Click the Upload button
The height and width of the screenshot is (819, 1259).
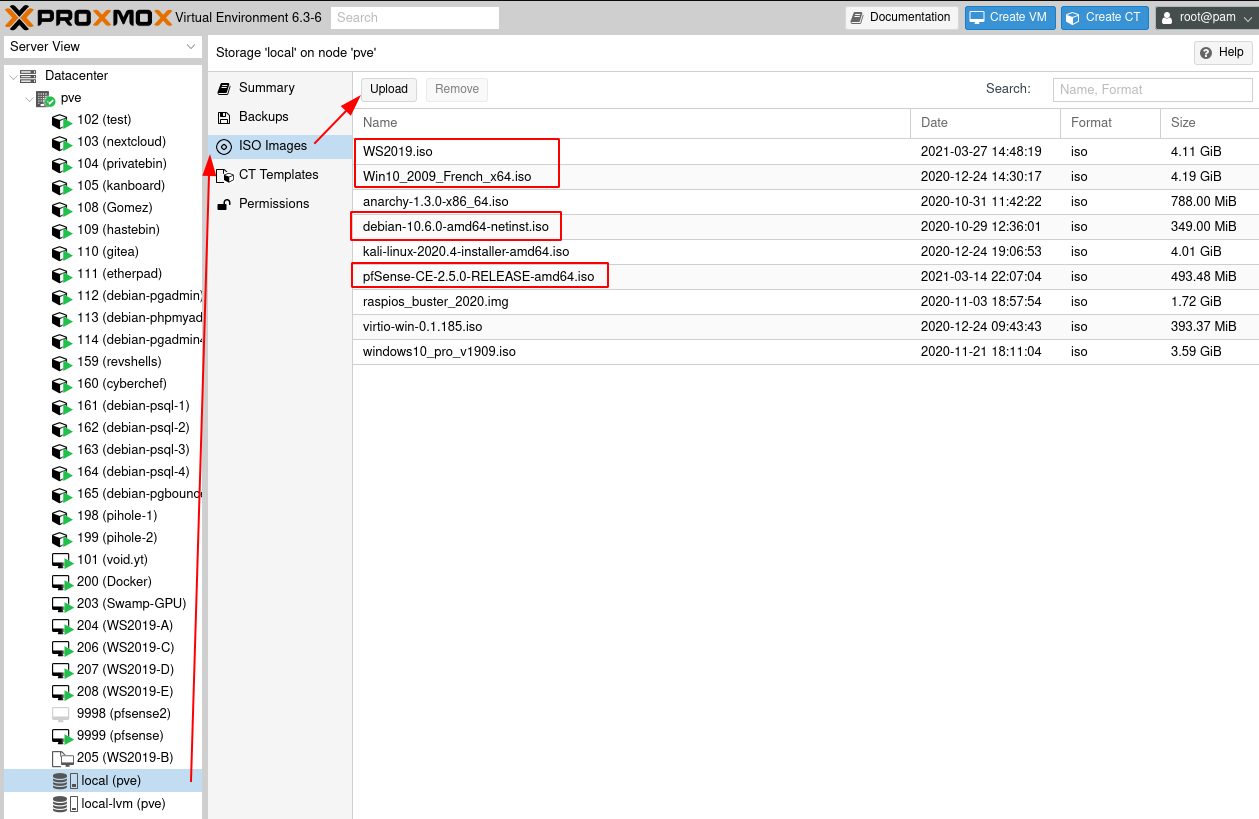389,89
